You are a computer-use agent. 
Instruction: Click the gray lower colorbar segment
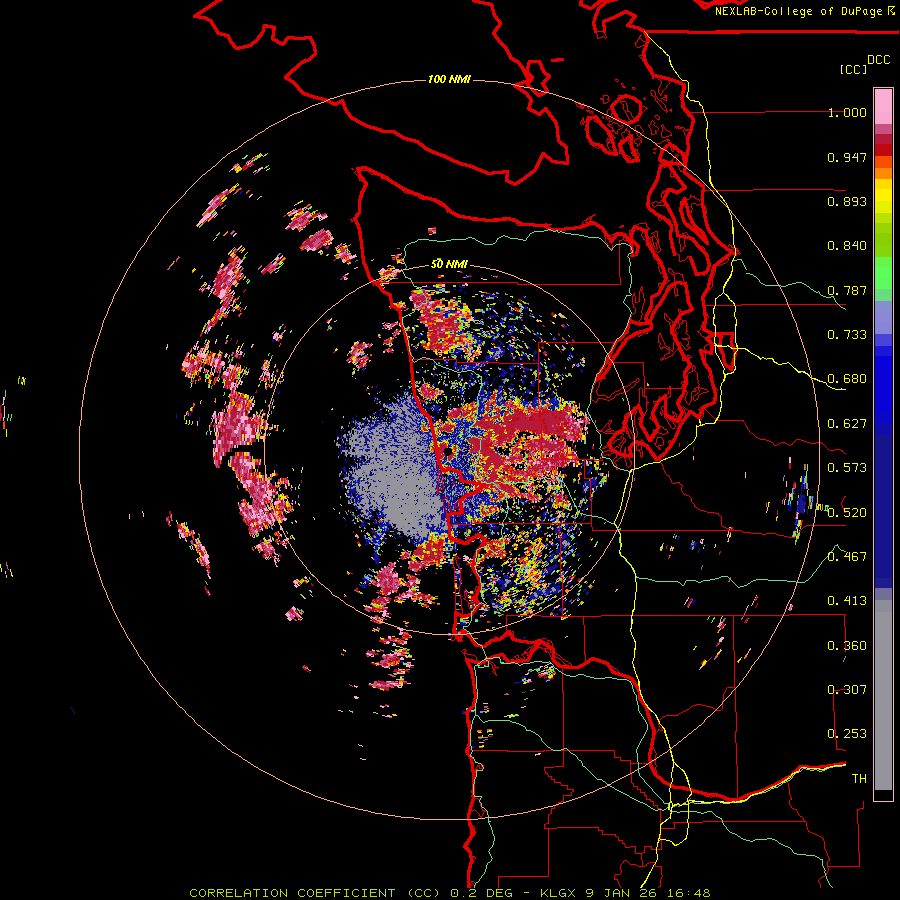coord(883,695)
